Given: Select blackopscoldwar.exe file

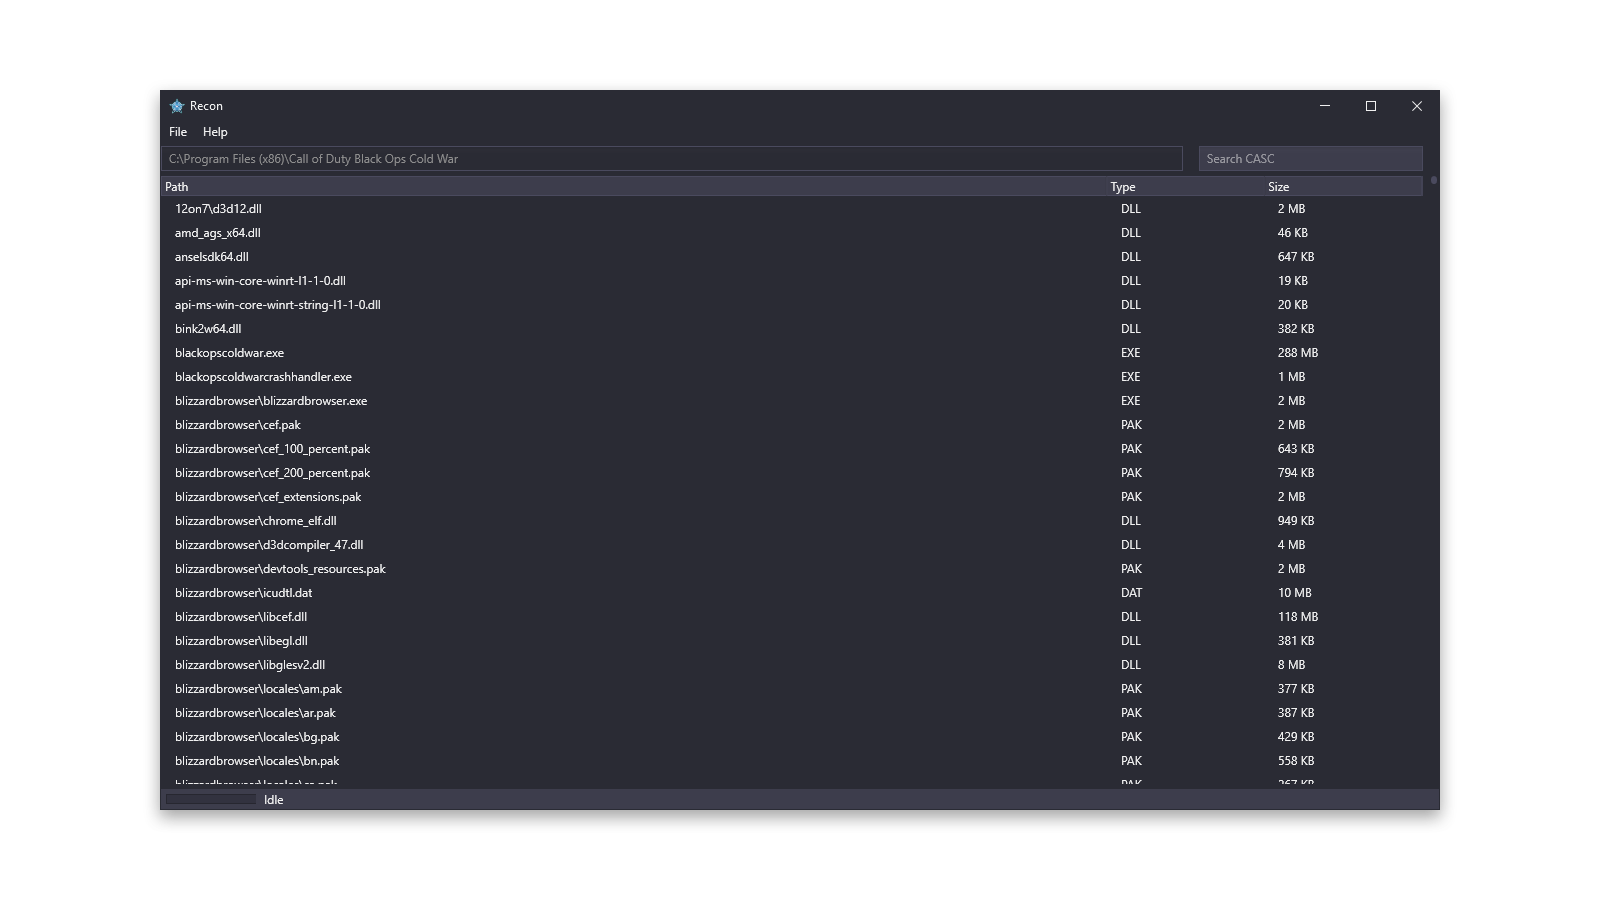Looking at the screenshot, I should 792,353.
